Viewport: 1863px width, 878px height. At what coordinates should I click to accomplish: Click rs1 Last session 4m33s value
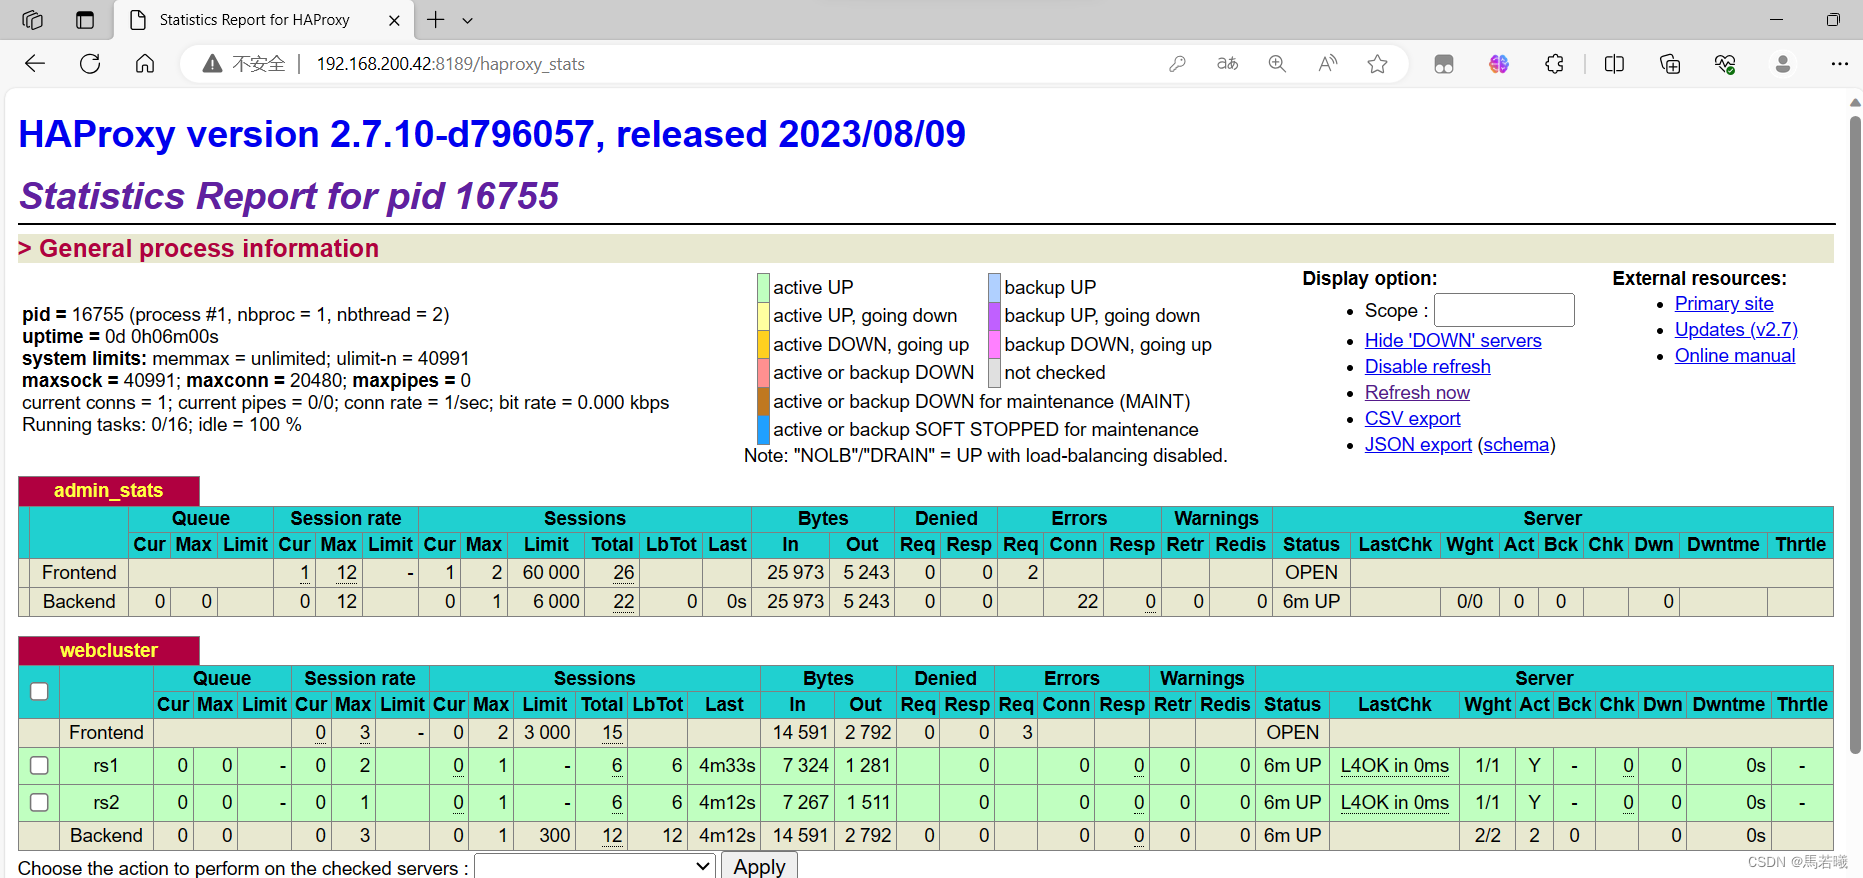tap(727, 766)
